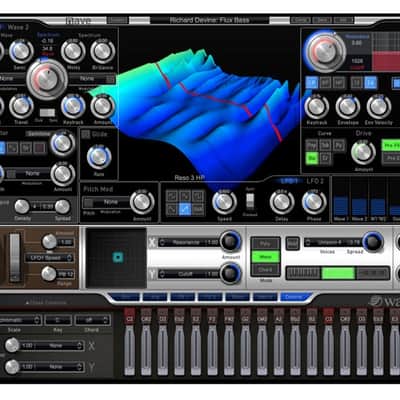The image size is (400, 400).
Task: Choose the HP filter type button
Action: click(x=339, y=83)
